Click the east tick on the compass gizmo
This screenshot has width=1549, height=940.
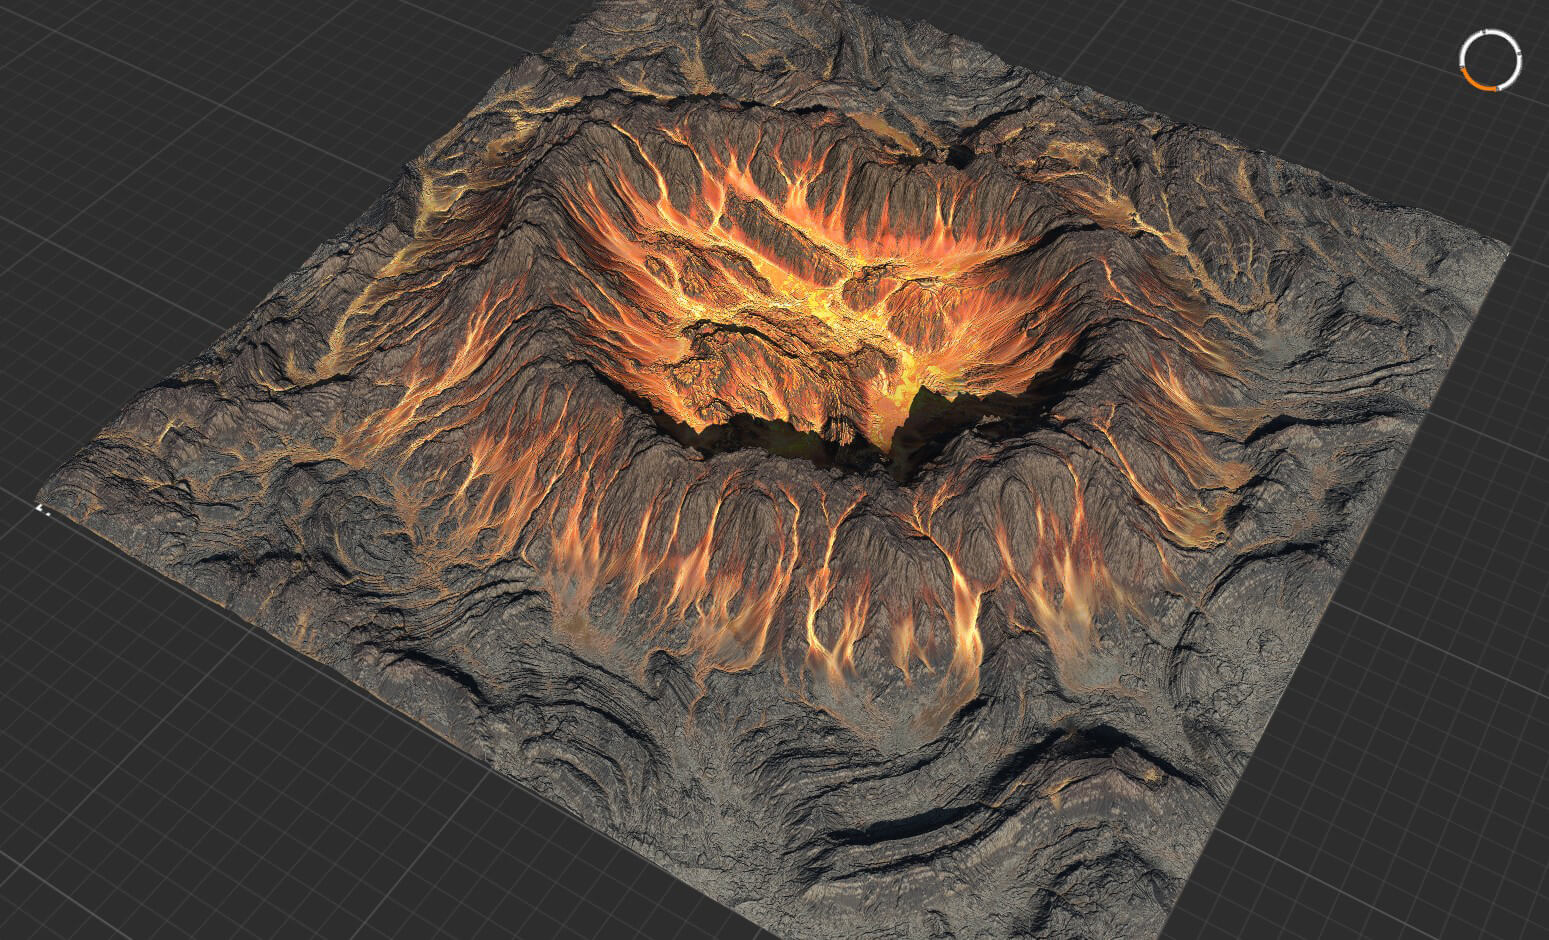pyautogui.click(x=1519, y=53)
